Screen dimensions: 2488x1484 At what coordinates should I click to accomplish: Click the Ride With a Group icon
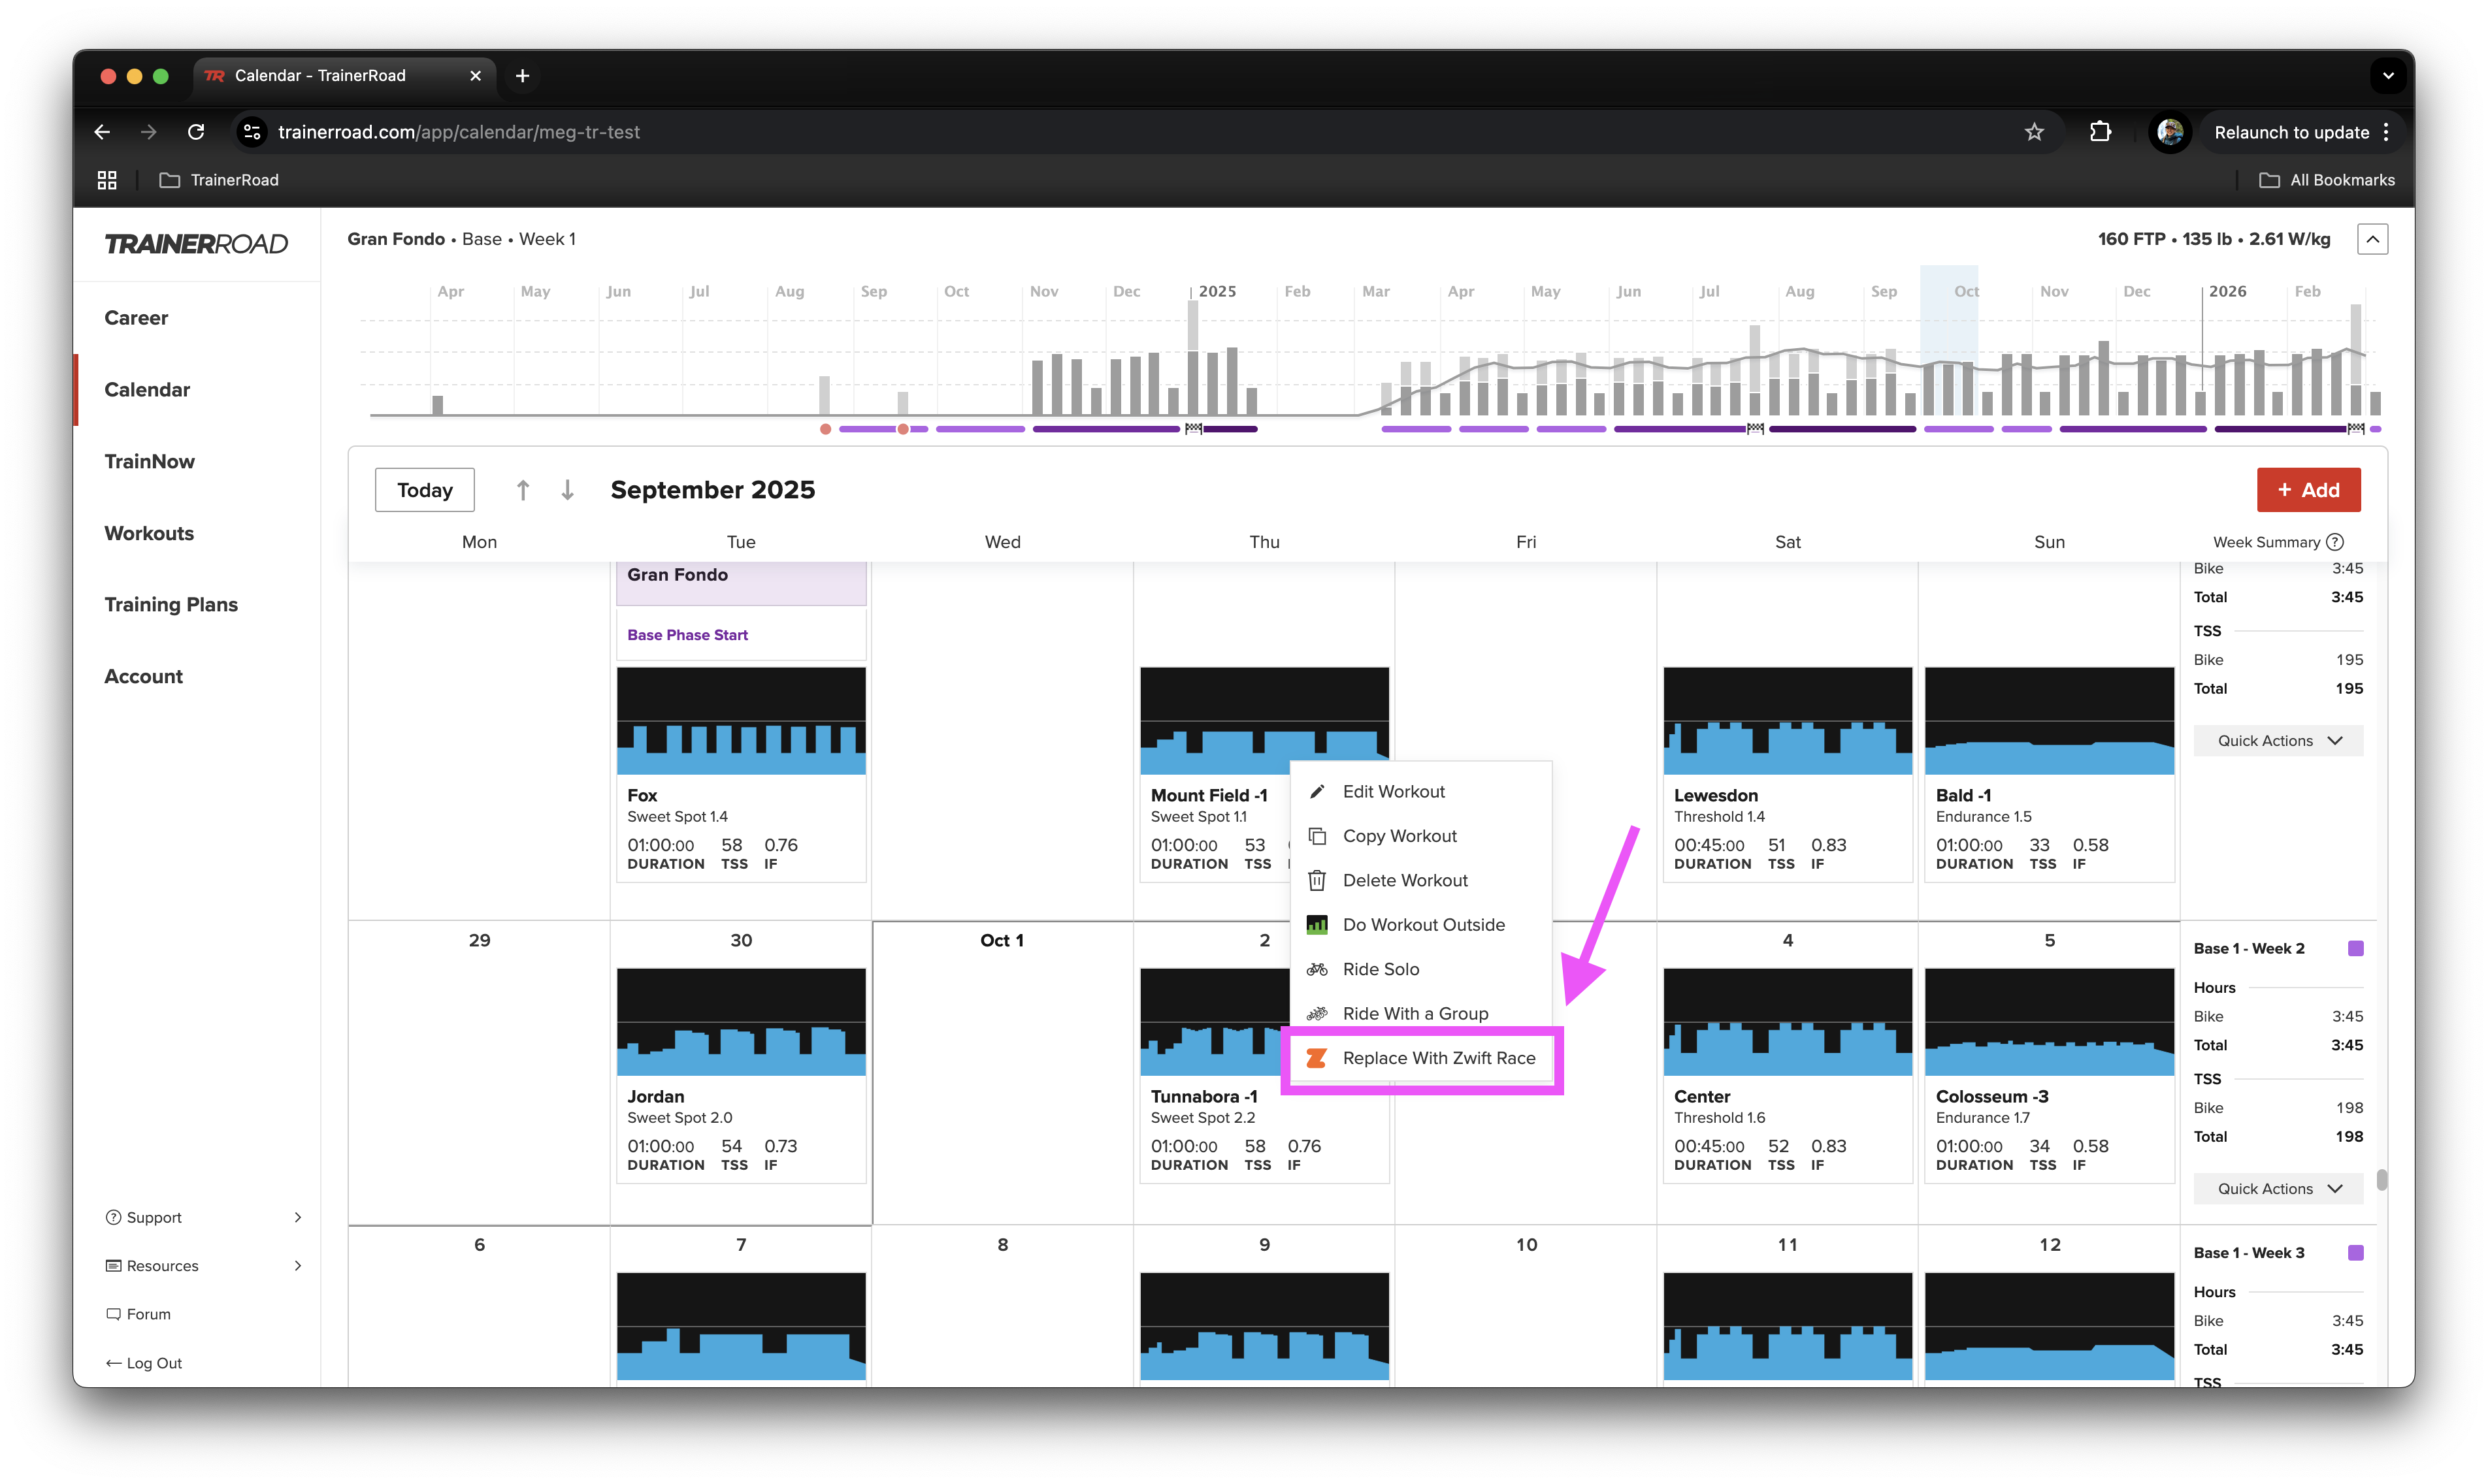(x=1317, y=1014)
